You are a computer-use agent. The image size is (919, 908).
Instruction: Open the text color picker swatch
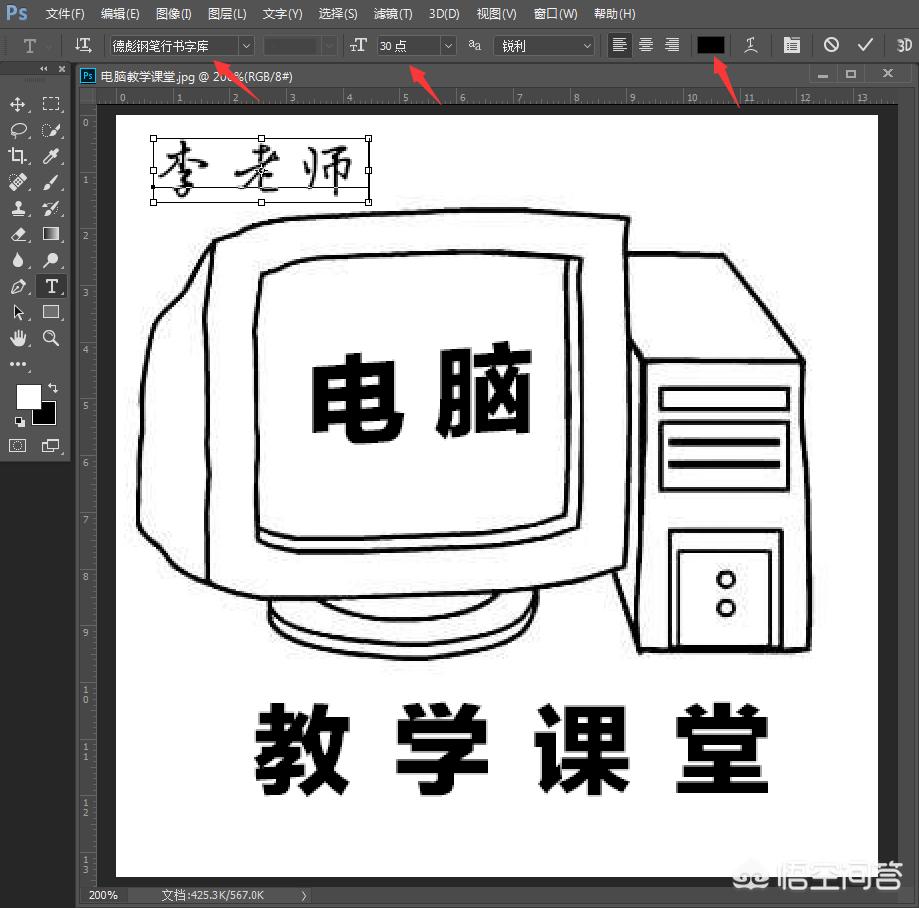(710, 45)
